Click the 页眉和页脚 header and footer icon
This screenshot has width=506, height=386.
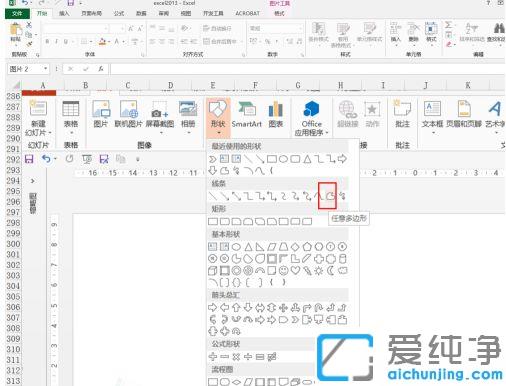464,109
